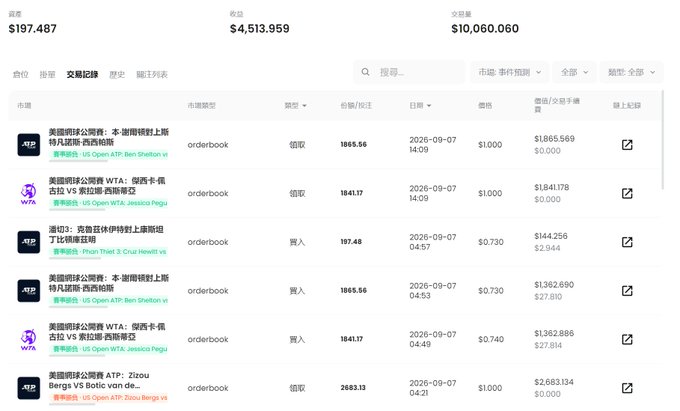Click the 市場類型 column header

point(201,105)
